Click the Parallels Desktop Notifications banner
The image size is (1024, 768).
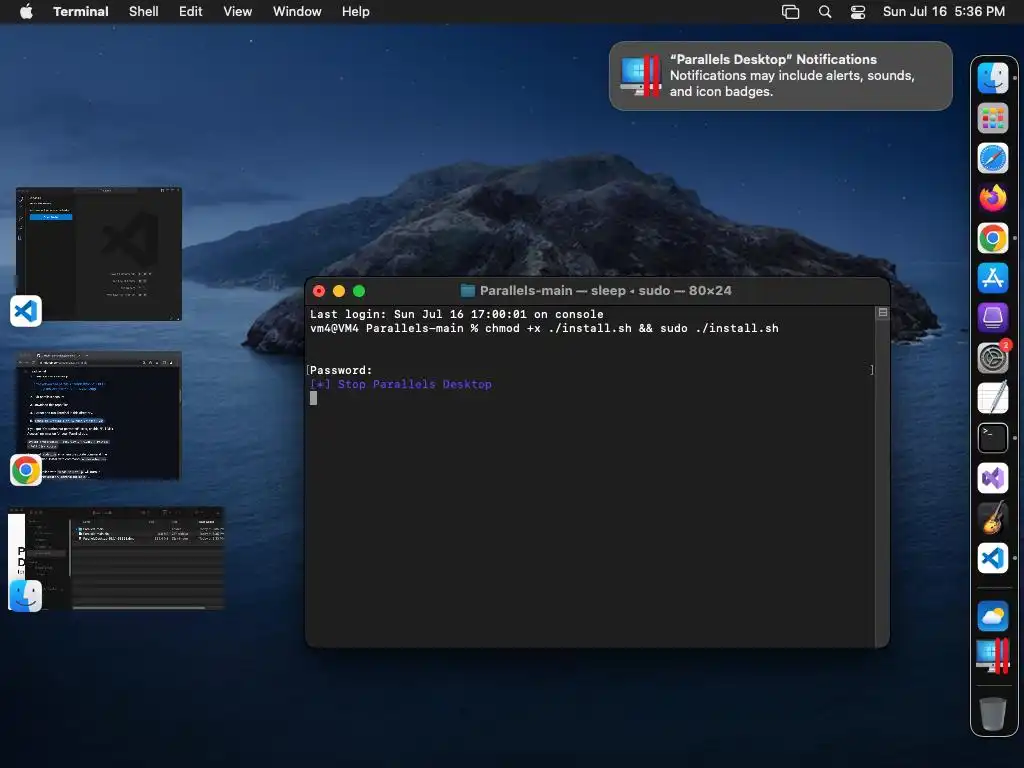point(780,76)
